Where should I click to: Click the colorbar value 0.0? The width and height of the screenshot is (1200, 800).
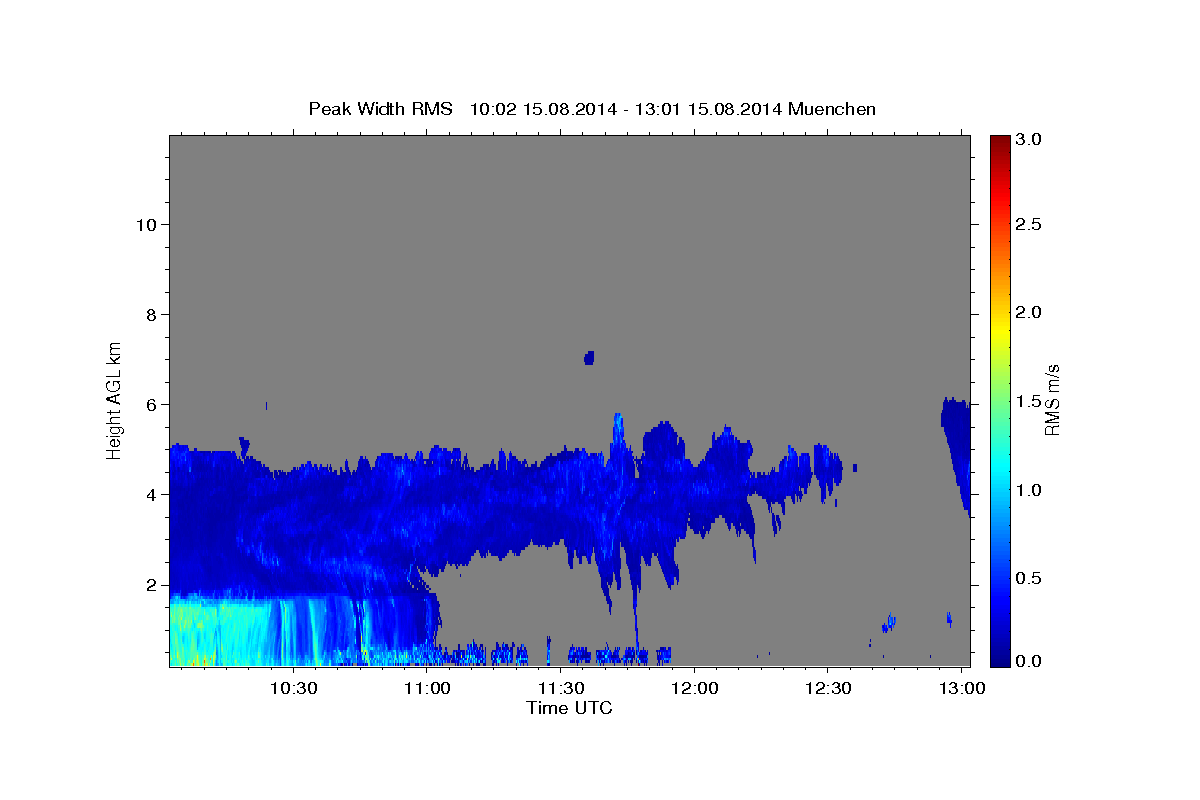1030,661
